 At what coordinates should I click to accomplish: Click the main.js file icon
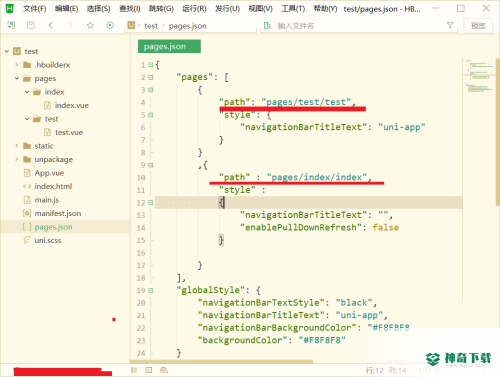(27, 200)
